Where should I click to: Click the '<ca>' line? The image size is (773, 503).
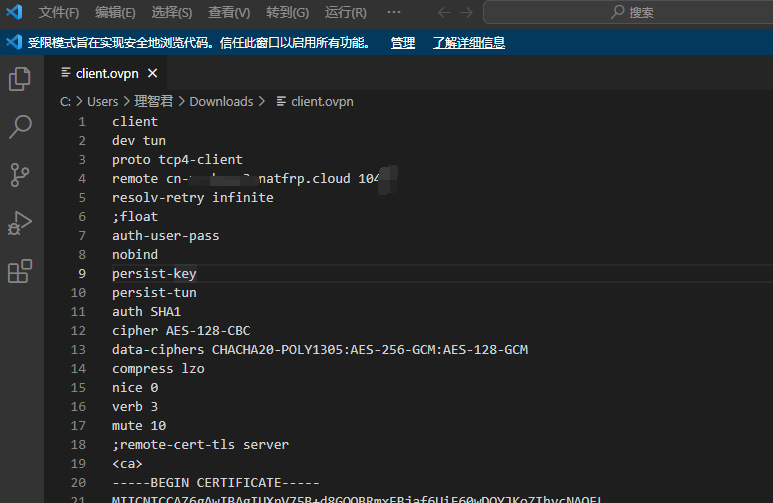(x=127, y=464)
